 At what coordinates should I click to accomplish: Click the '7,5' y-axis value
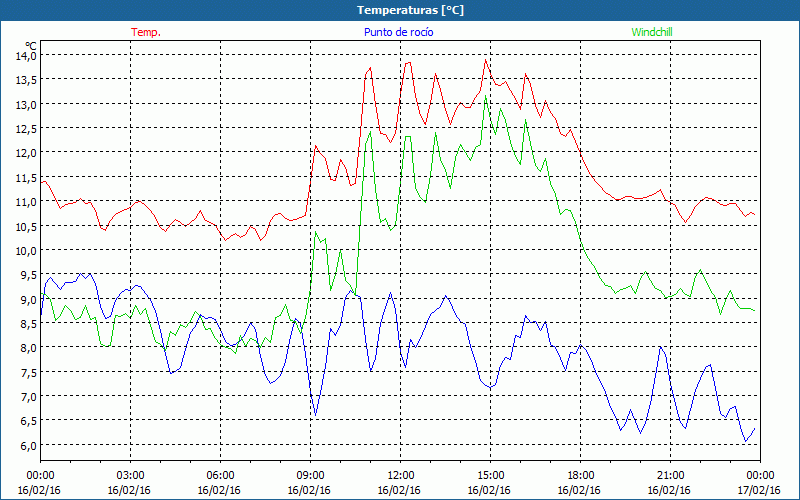tap(29, 372)
